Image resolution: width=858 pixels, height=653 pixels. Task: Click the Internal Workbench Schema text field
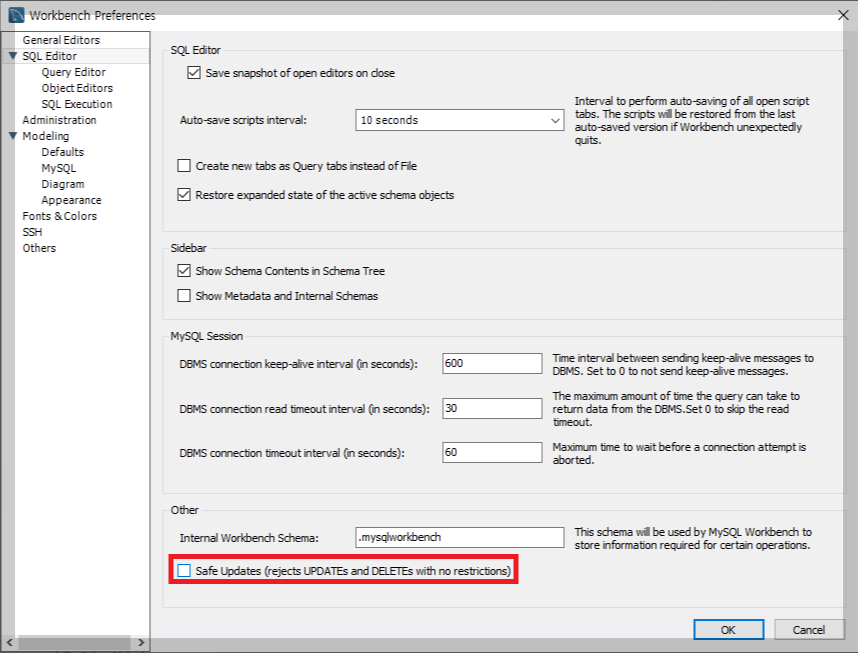459,538
